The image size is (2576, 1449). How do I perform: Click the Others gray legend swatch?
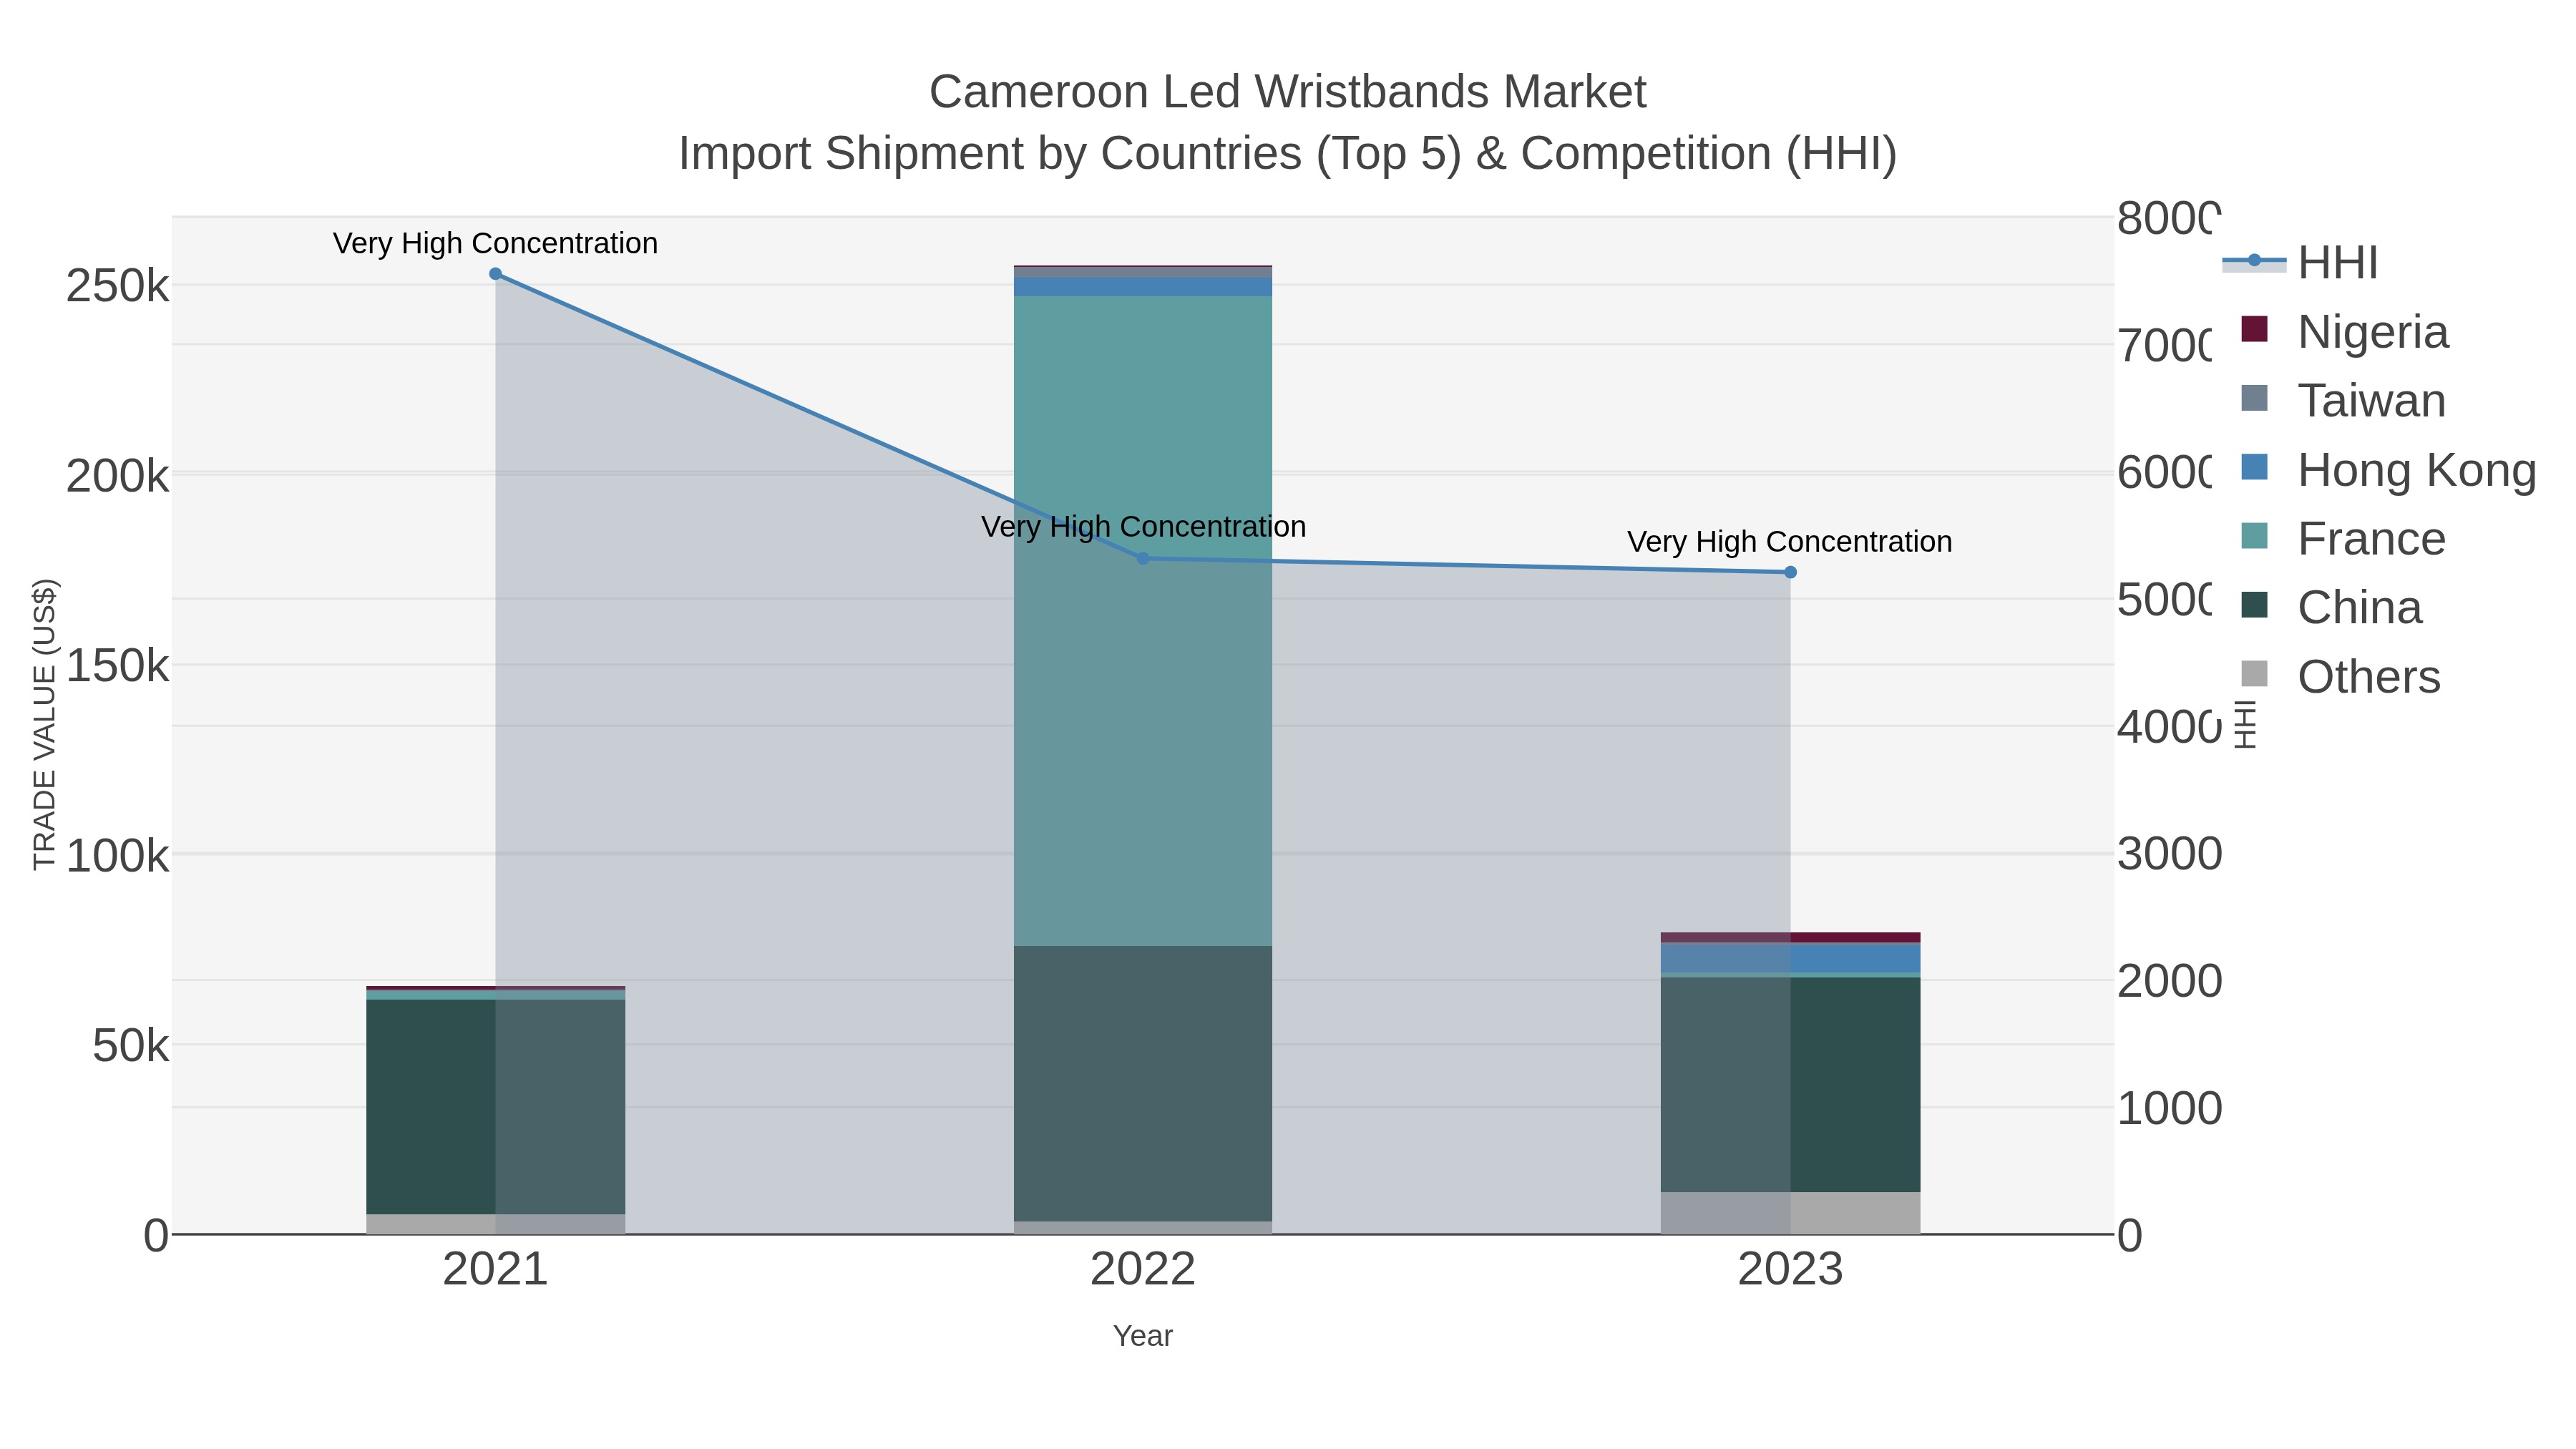[2254, 674]
